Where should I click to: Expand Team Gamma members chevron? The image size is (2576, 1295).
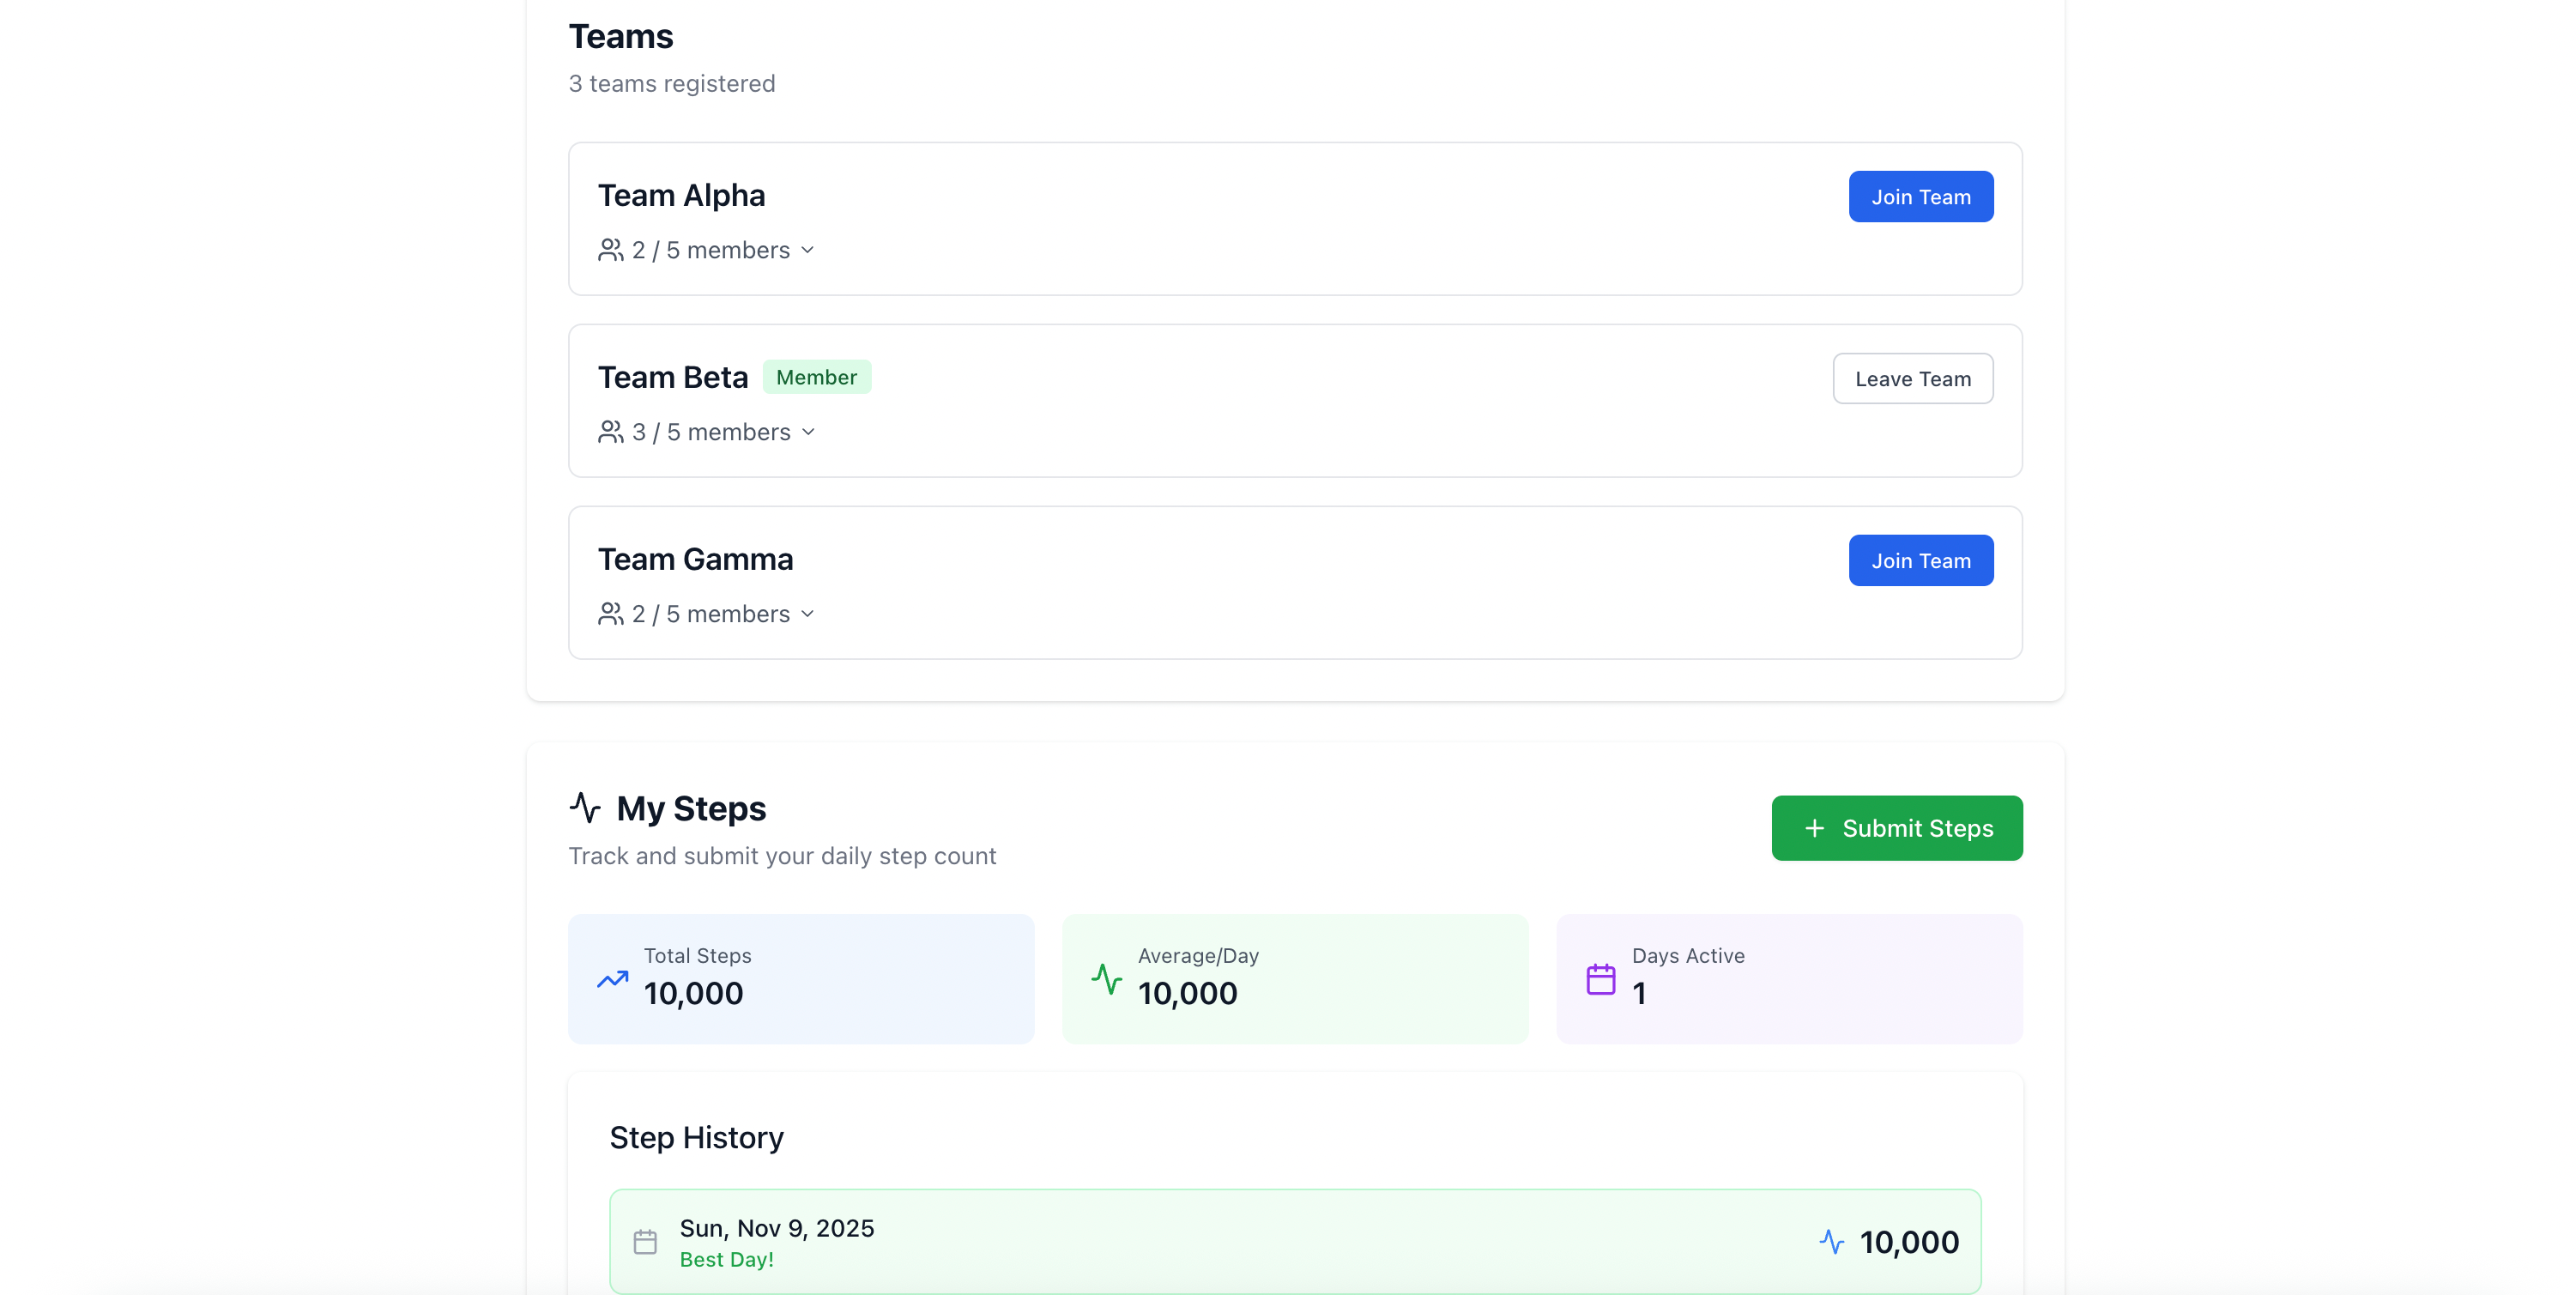[808, 614]
